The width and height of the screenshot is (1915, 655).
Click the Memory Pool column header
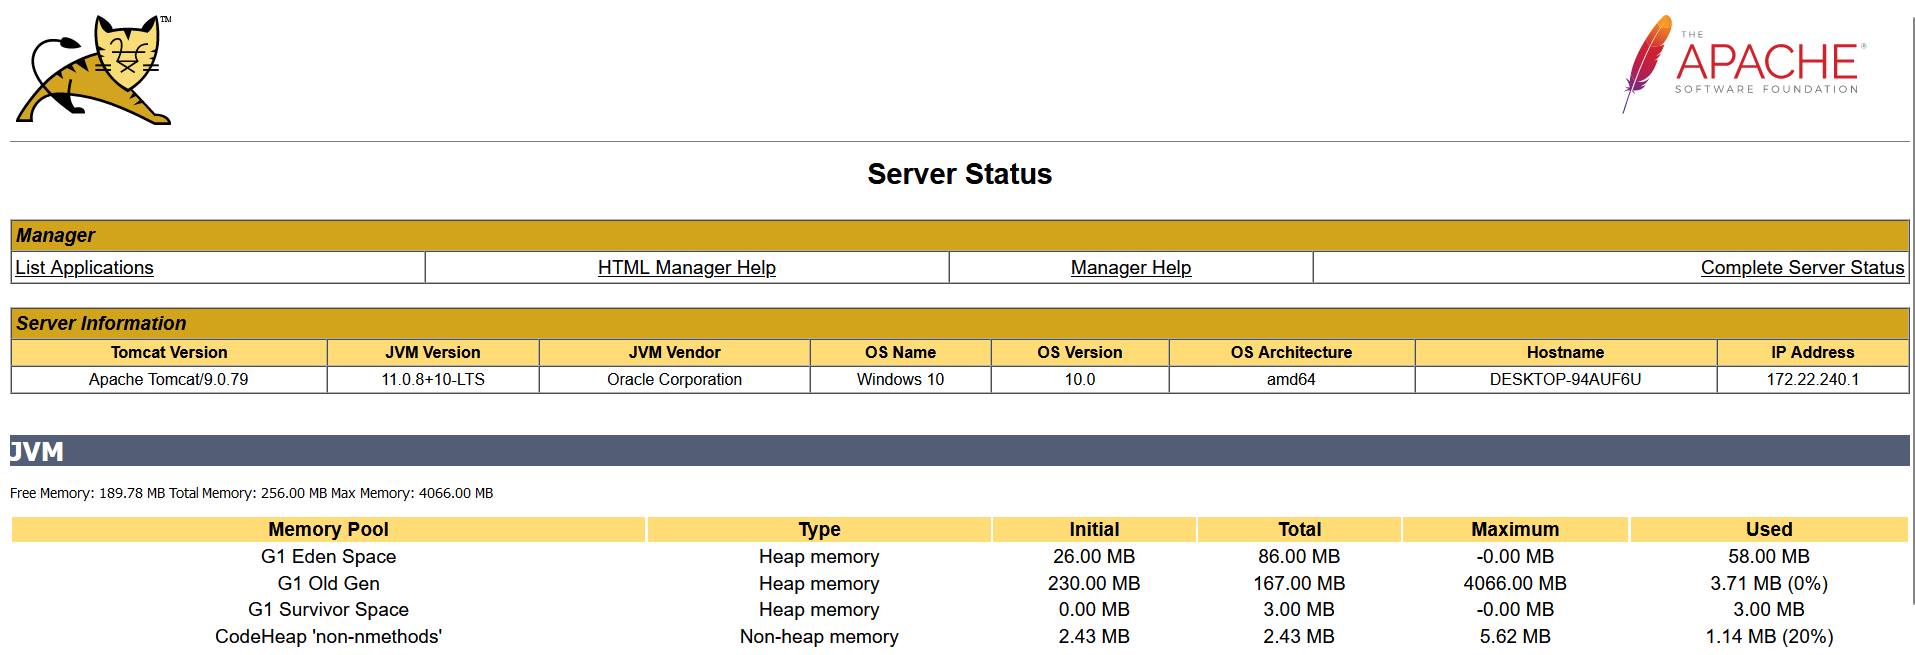(x=328, y=529)
